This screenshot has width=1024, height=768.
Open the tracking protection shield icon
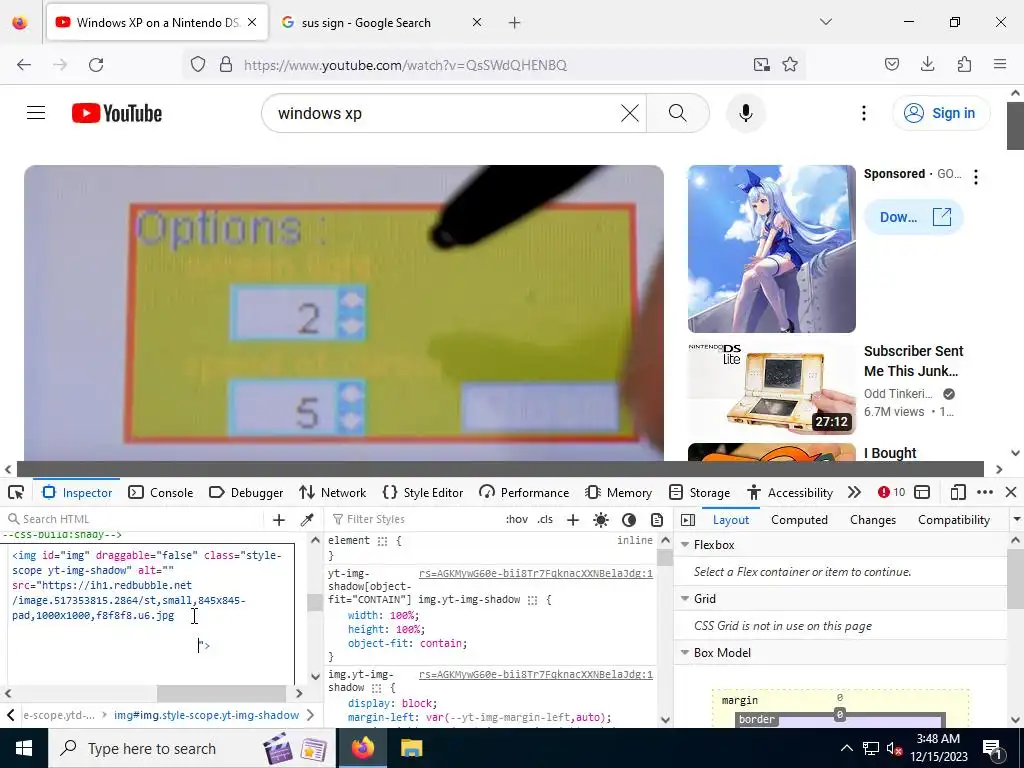coord(198,65)
